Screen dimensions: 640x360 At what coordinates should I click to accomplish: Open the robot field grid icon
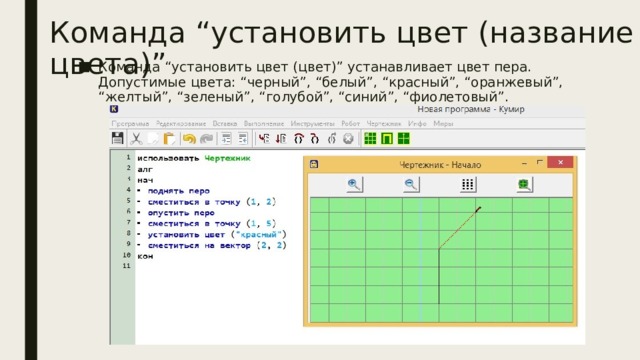click(370, 139)
